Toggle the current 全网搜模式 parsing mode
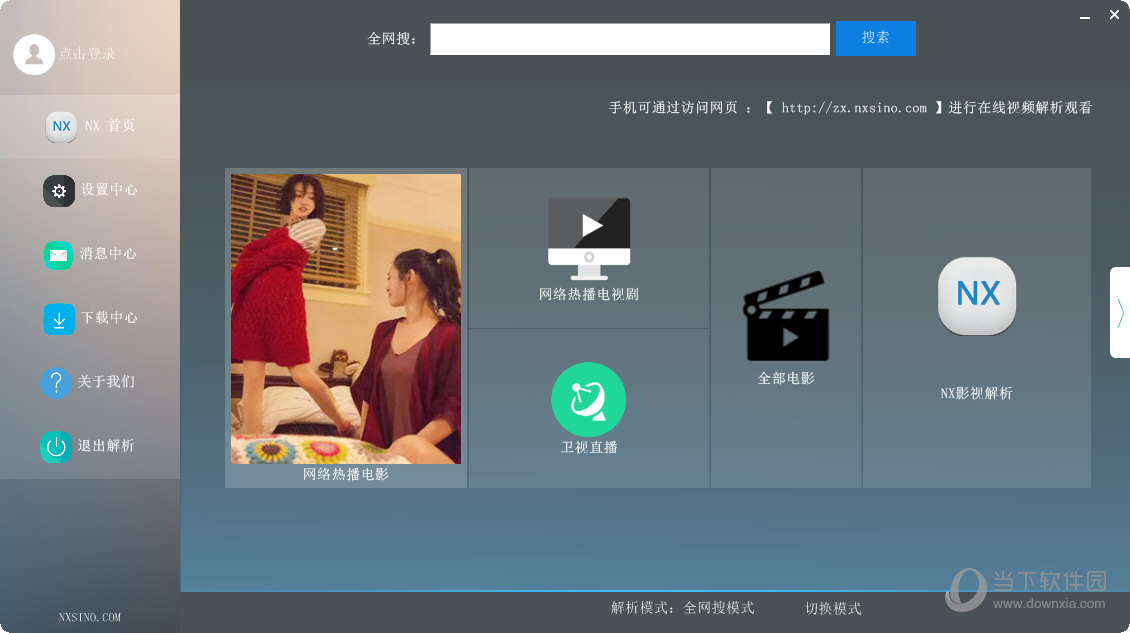This screenshot has width=1130, height=633. 717,607
